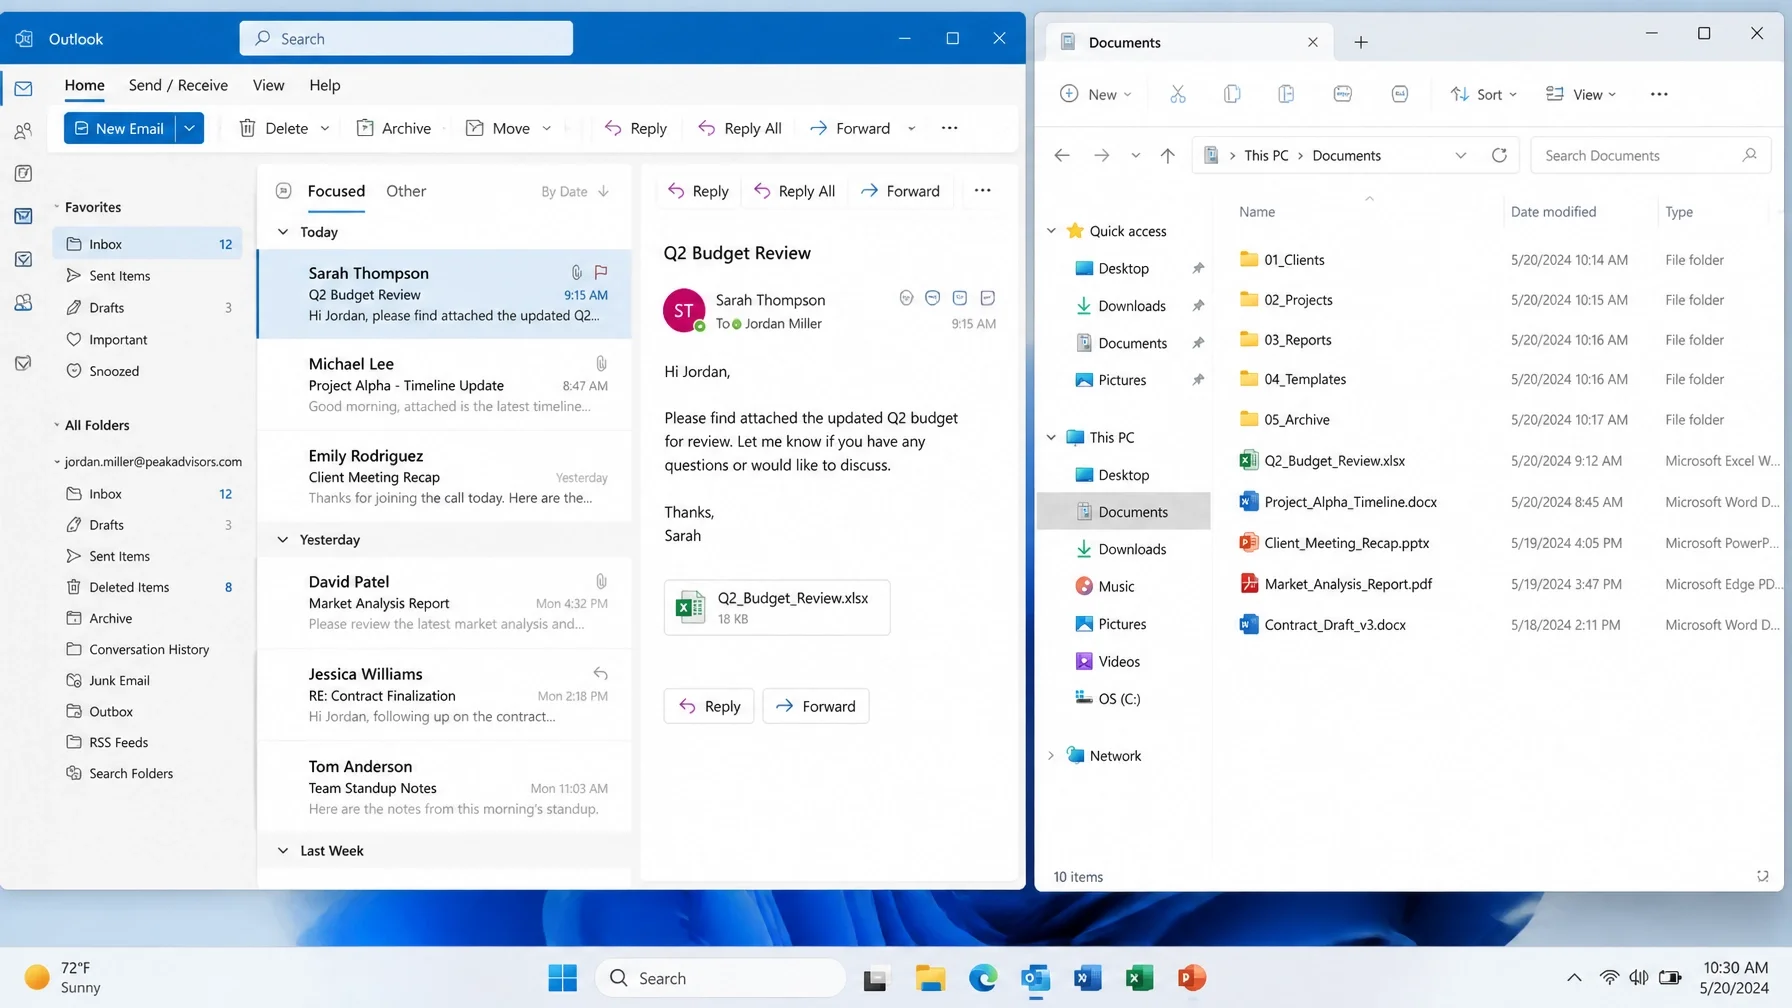1792x1008 pixels.
Task: Open the Help tab in Outlook
Action: [325, 85]
